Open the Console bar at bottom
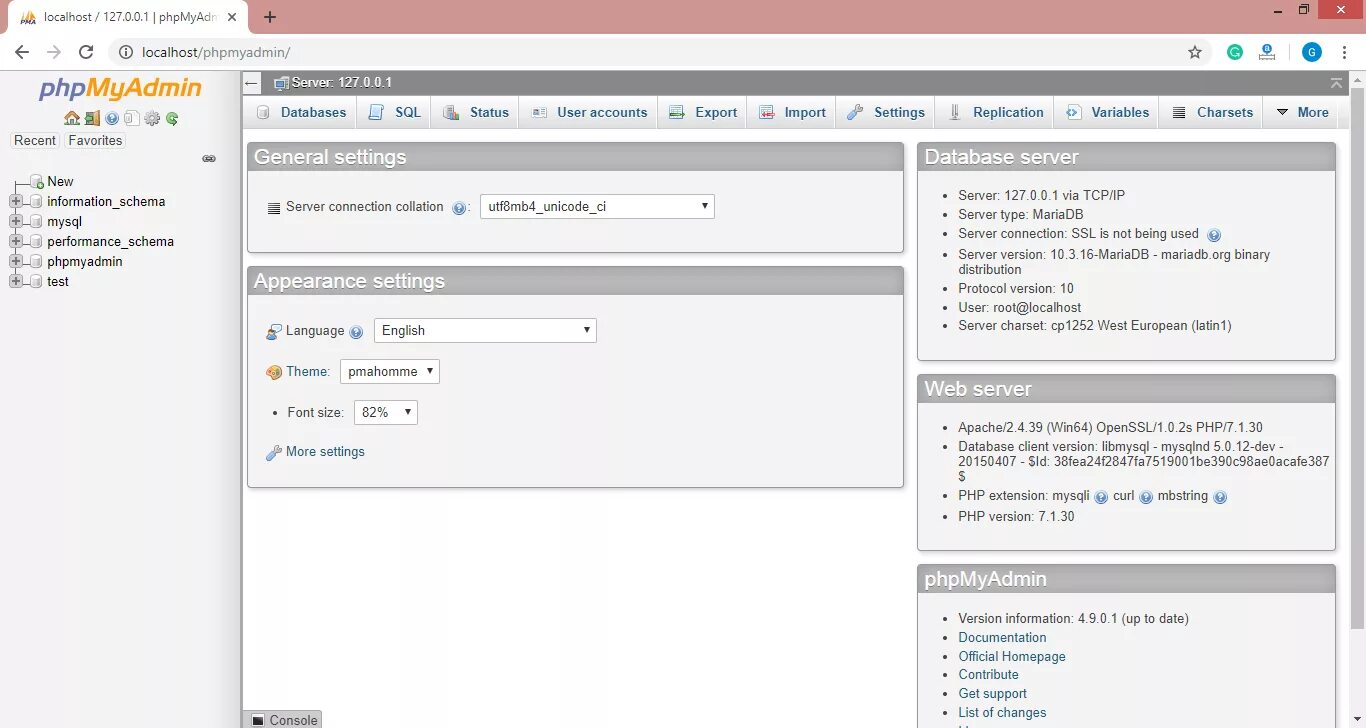Viewport: 1366px width, 728px height. tap(283, 720)
